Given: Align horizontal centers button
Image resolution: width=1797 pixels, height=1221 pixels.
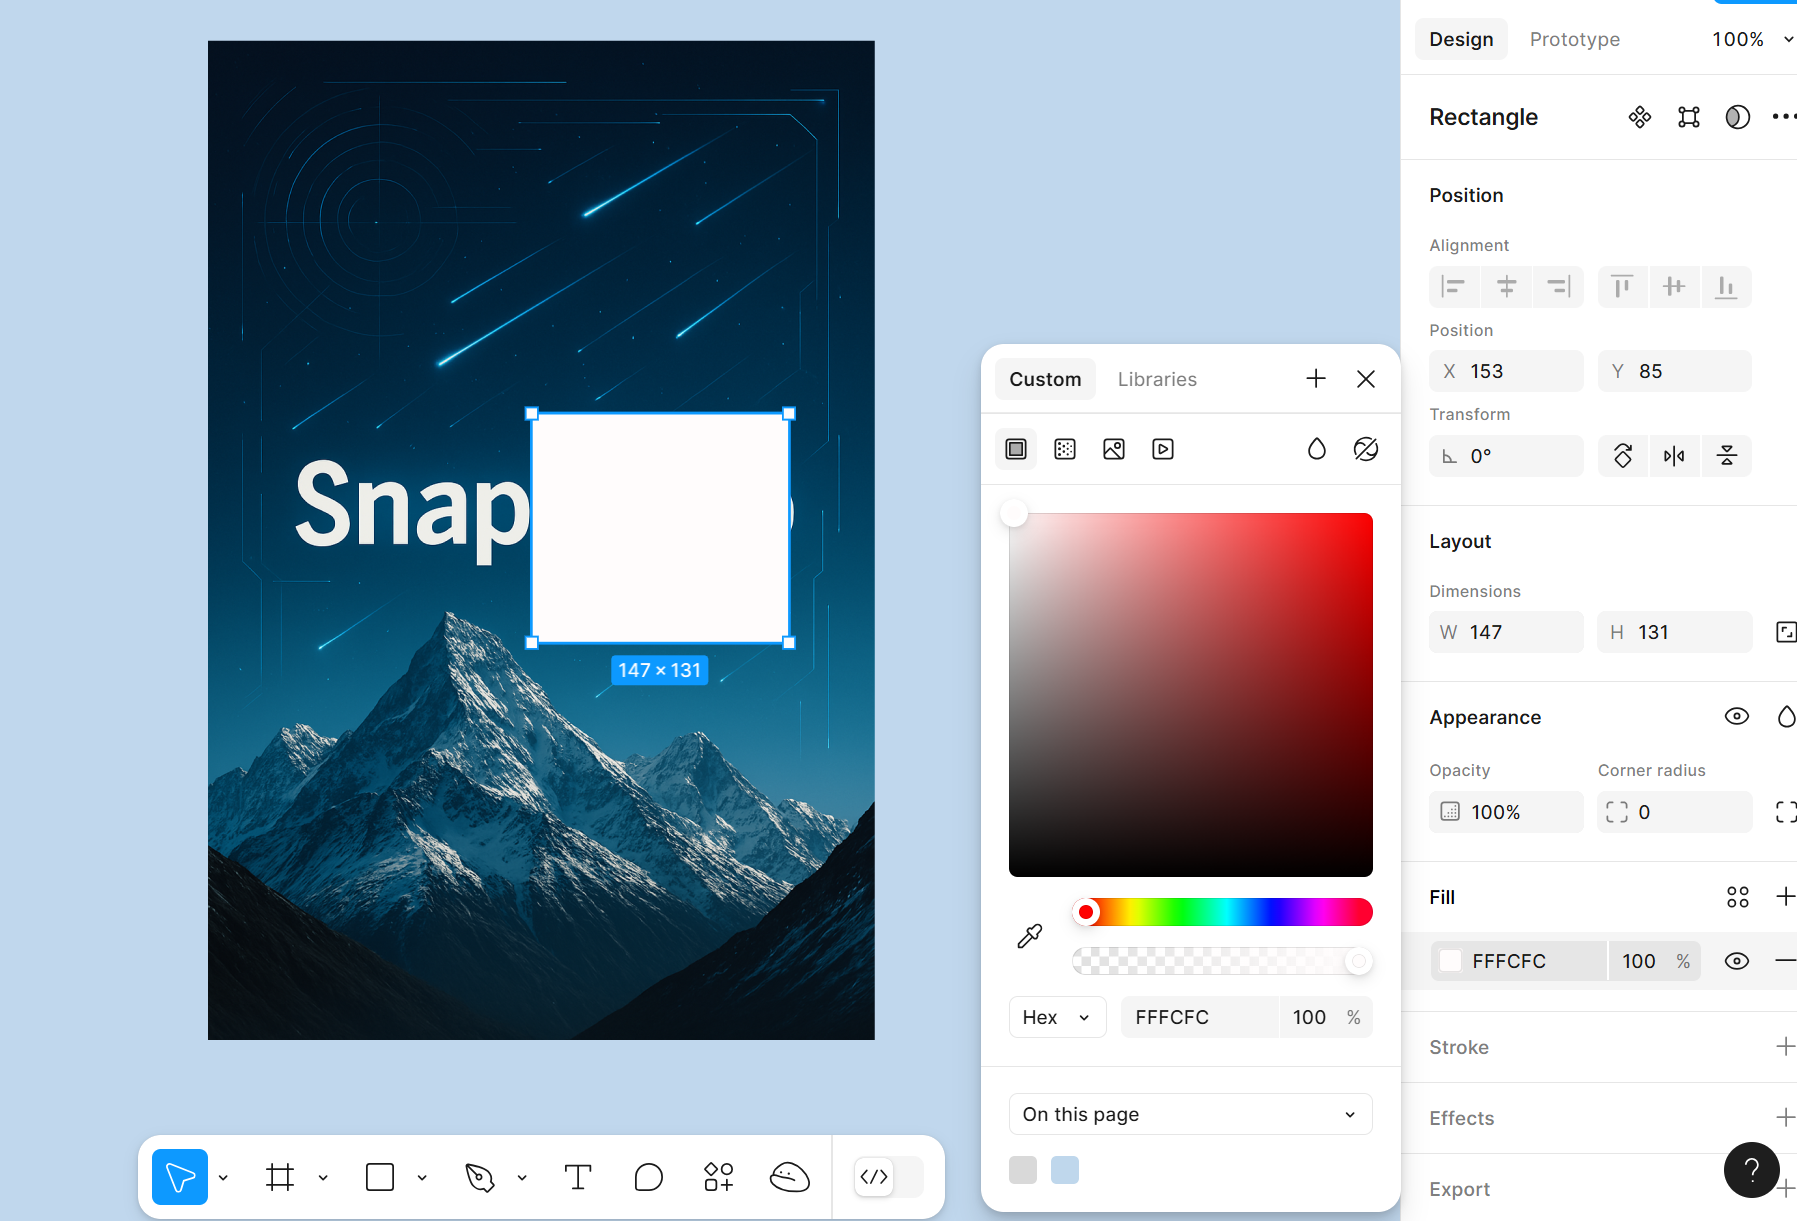Looking at the screenshot, I should 1506,287.
